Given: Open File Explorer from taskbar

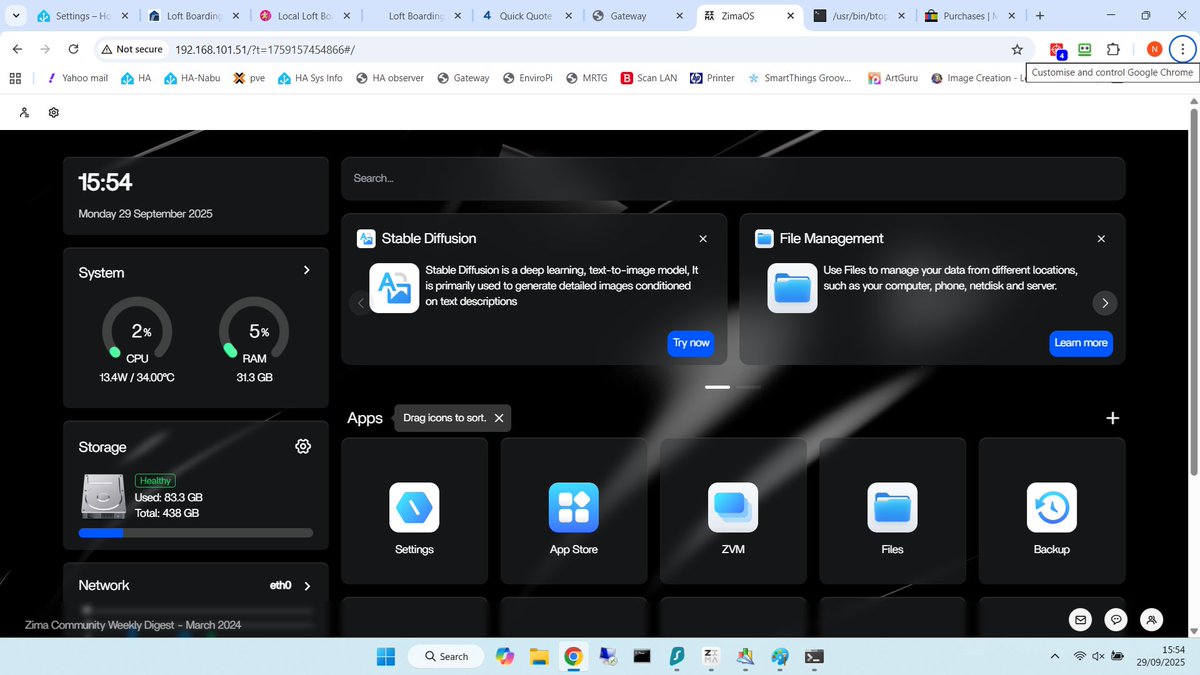Looking at the screenshot, I should (x=540, y=656).
